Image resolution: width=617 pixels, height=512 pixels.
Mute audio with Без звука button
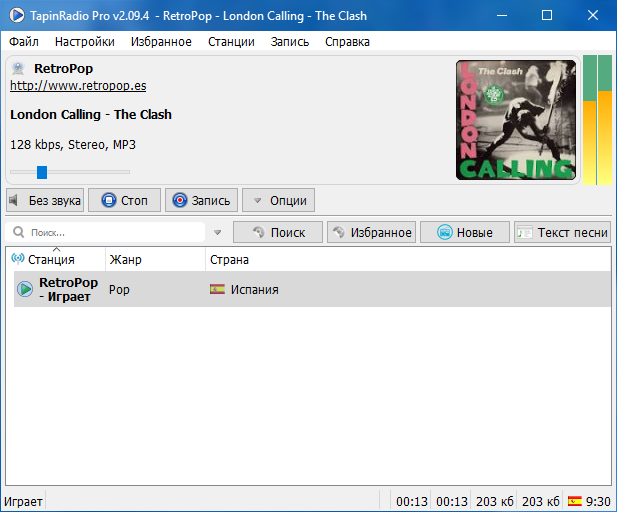click(45, 200)
